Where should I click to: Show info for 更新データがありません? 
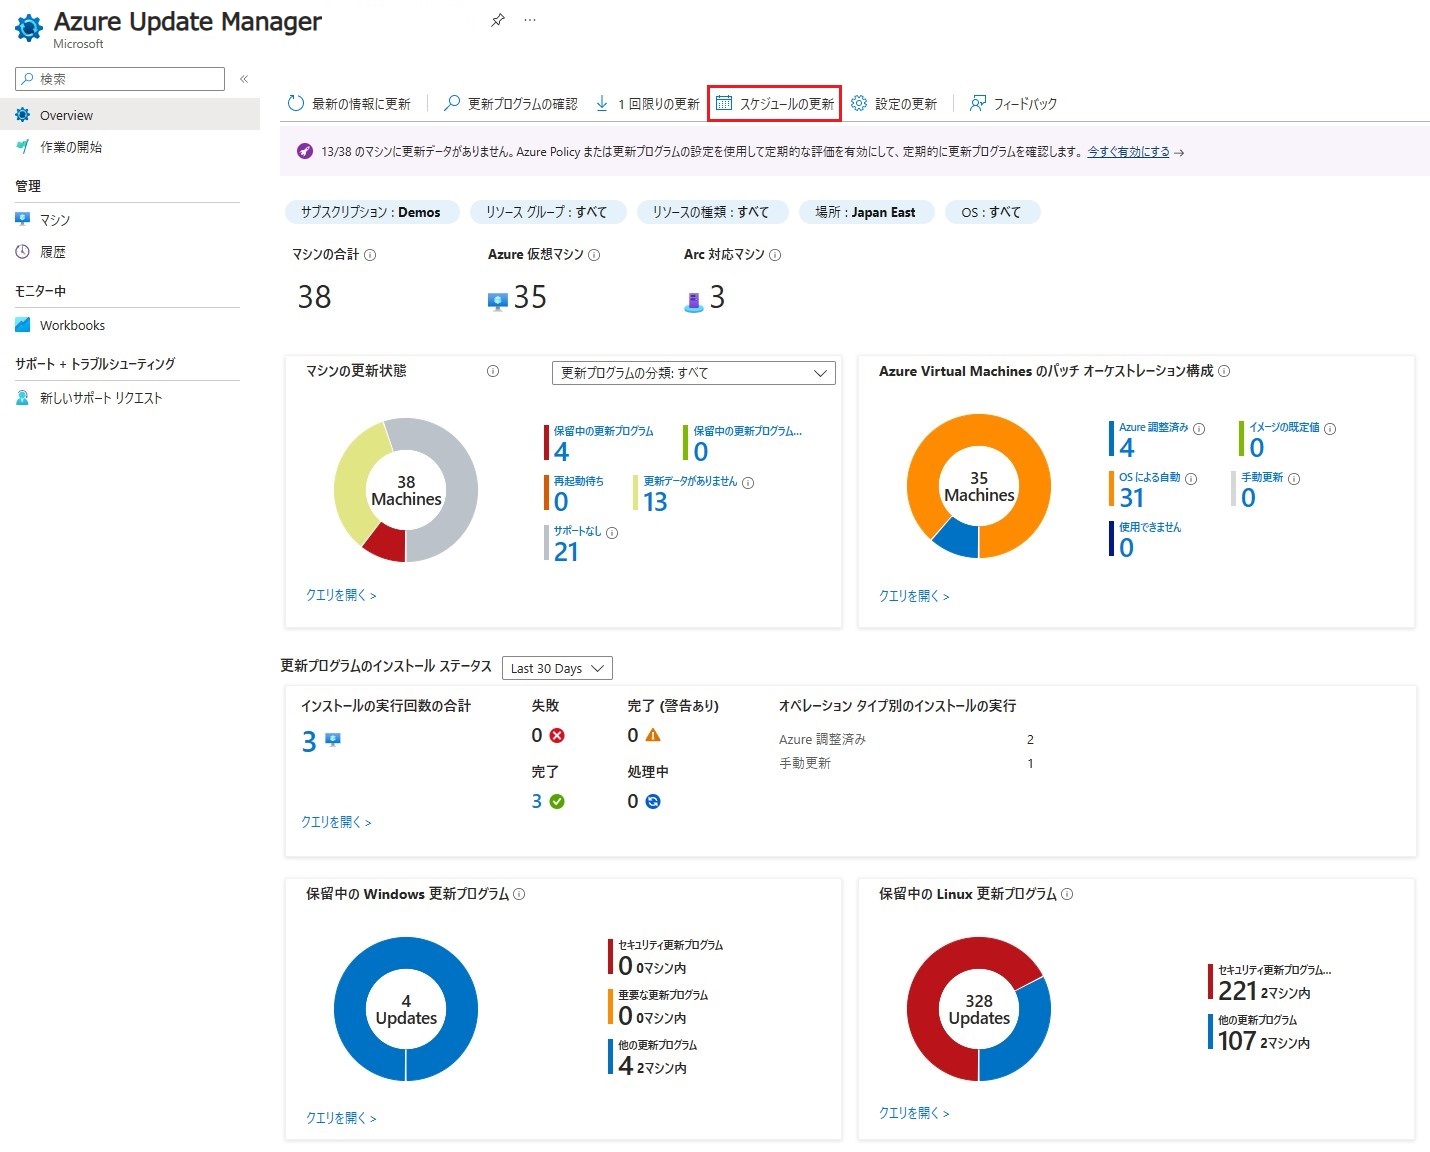[x=748, y=483]
